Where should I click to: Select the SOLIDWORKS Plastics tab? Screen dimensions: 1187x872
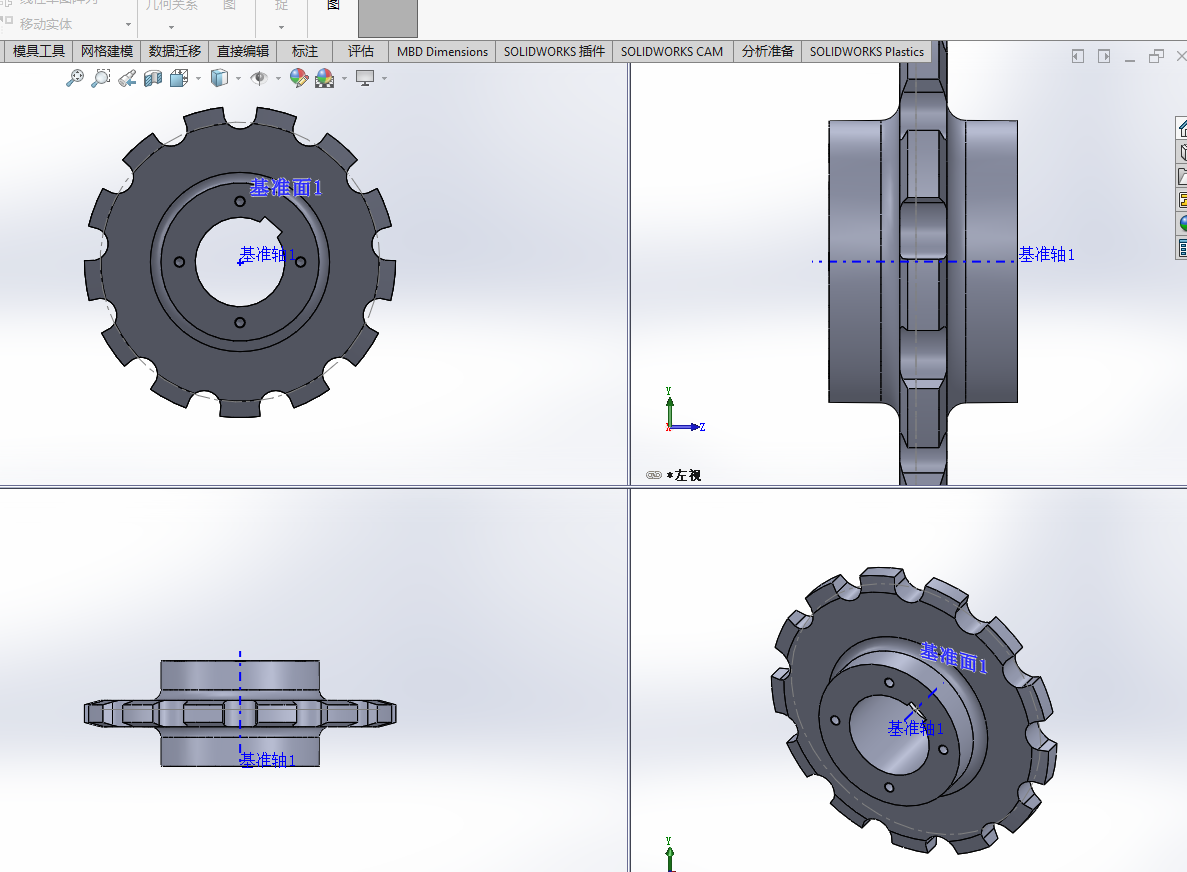click(x=867, y=51)
